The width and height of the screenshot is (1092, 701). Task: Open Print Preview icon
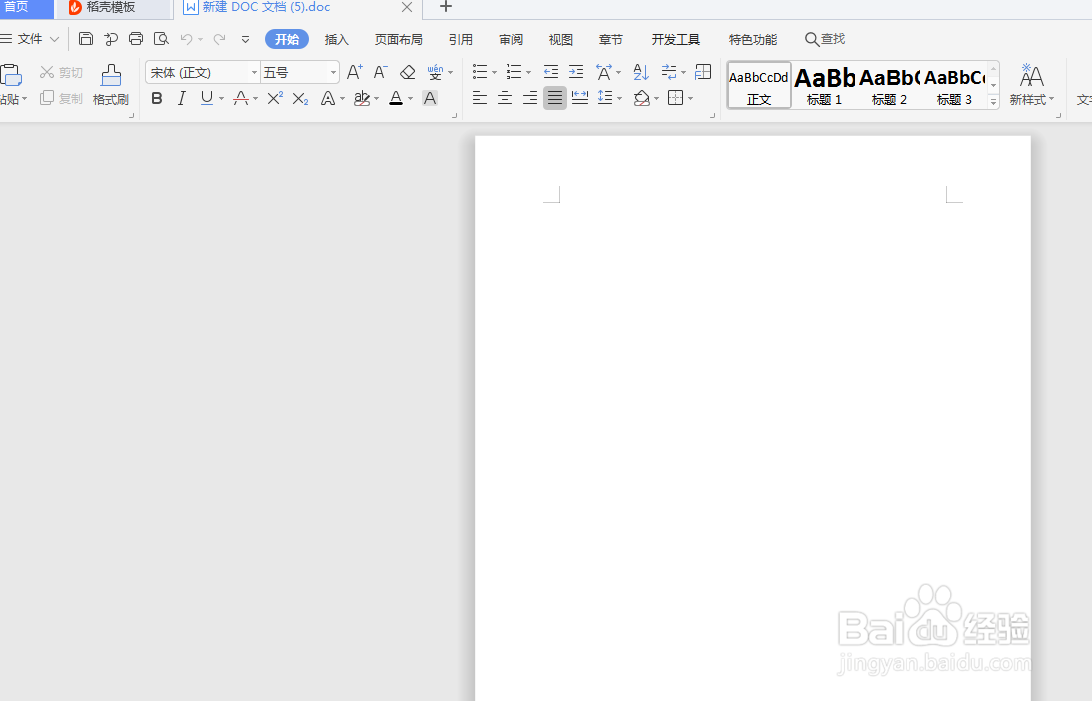pos(161,39)
